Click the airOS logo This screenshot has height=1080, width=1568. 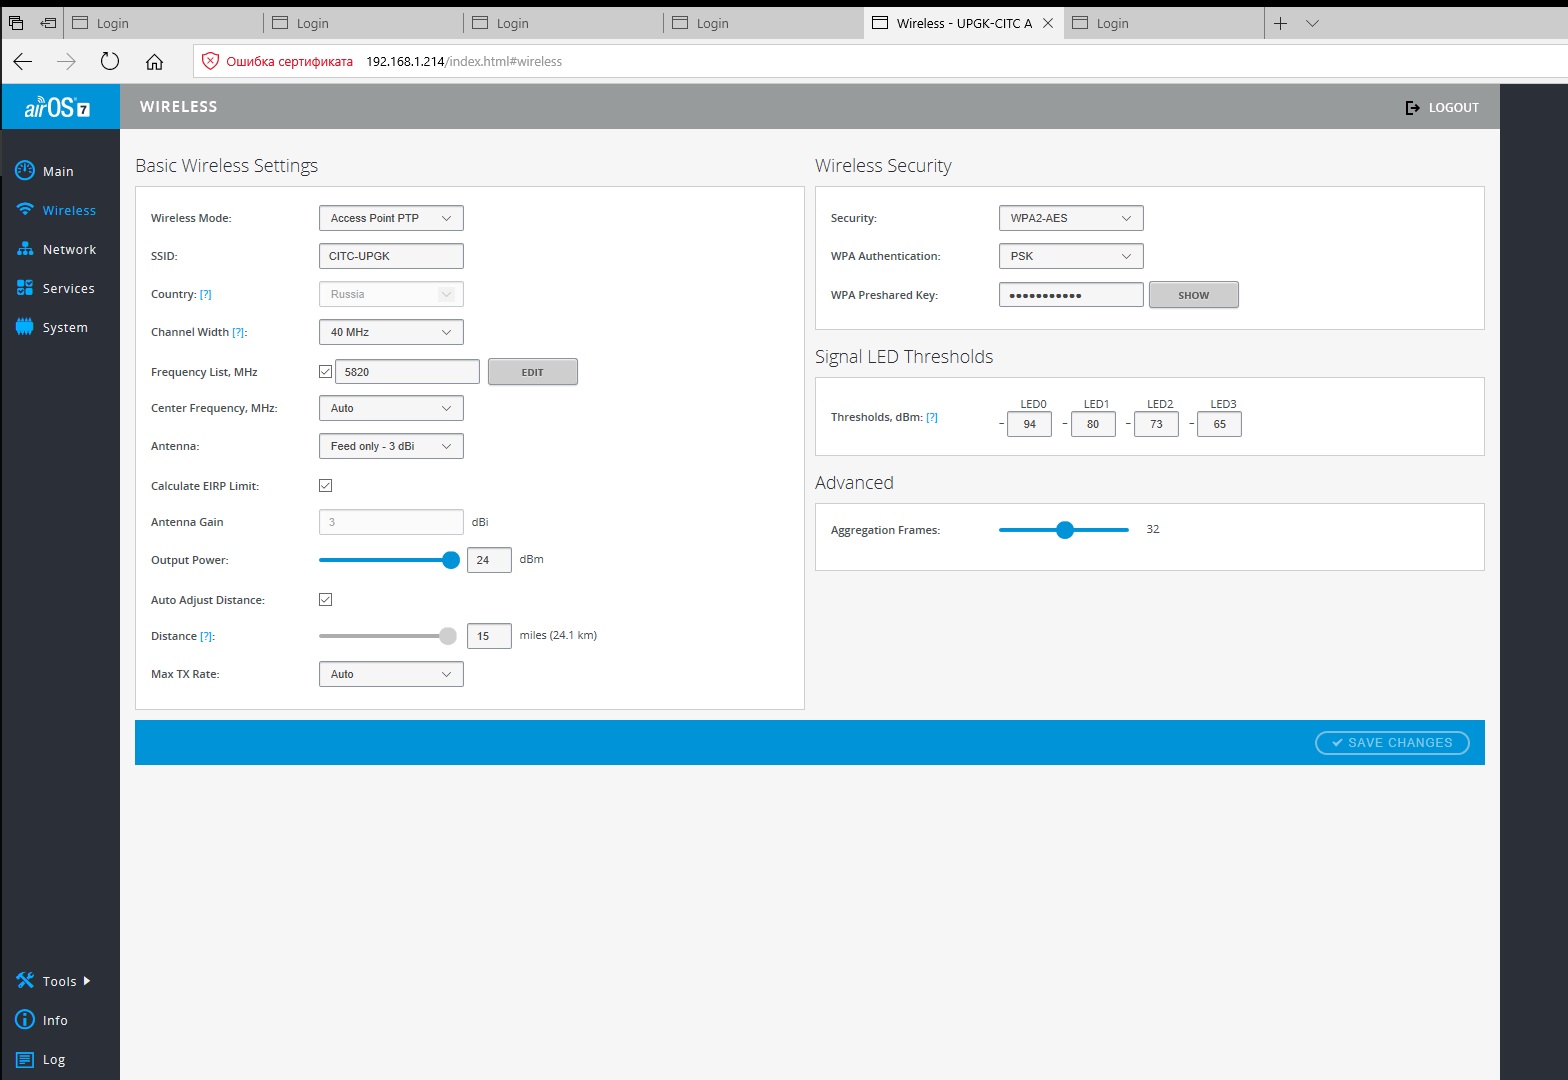(58, 107)
